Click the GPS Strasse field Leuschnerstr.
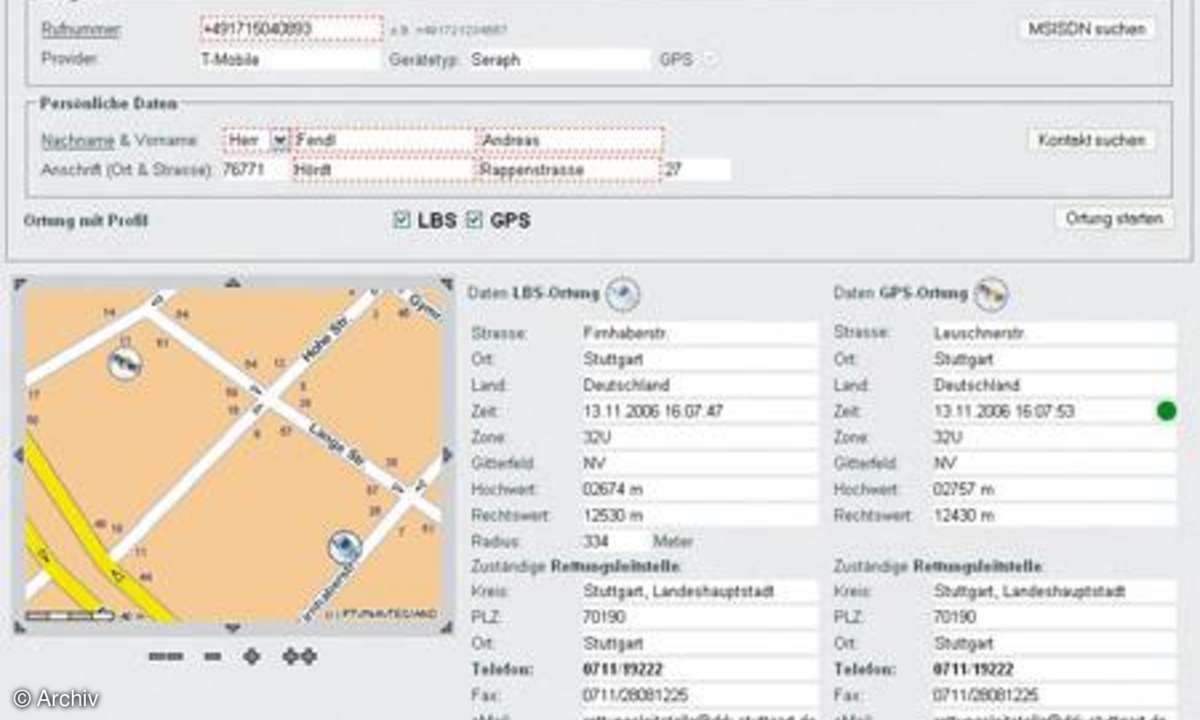The width and height of the screenshot is (1200, 720). 1054,332
